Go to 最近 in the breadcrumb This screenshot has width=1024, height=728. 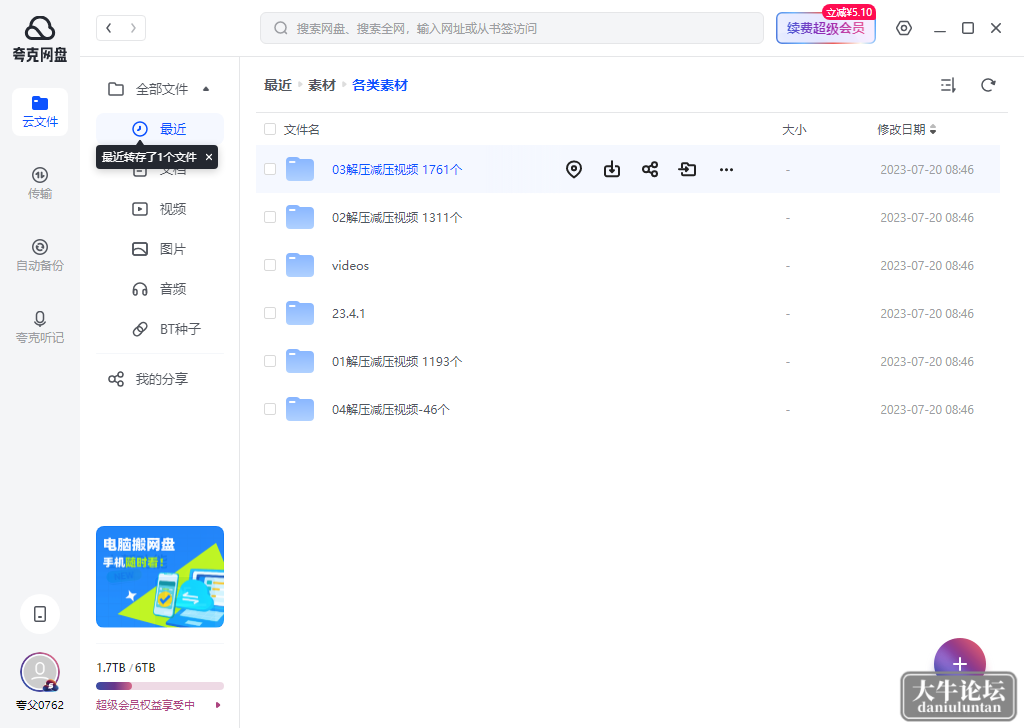tap(278, 85)
